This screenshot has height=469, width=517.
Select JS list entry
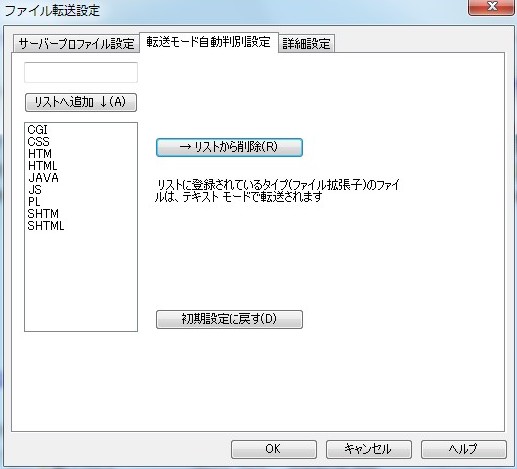click(35, 190)
